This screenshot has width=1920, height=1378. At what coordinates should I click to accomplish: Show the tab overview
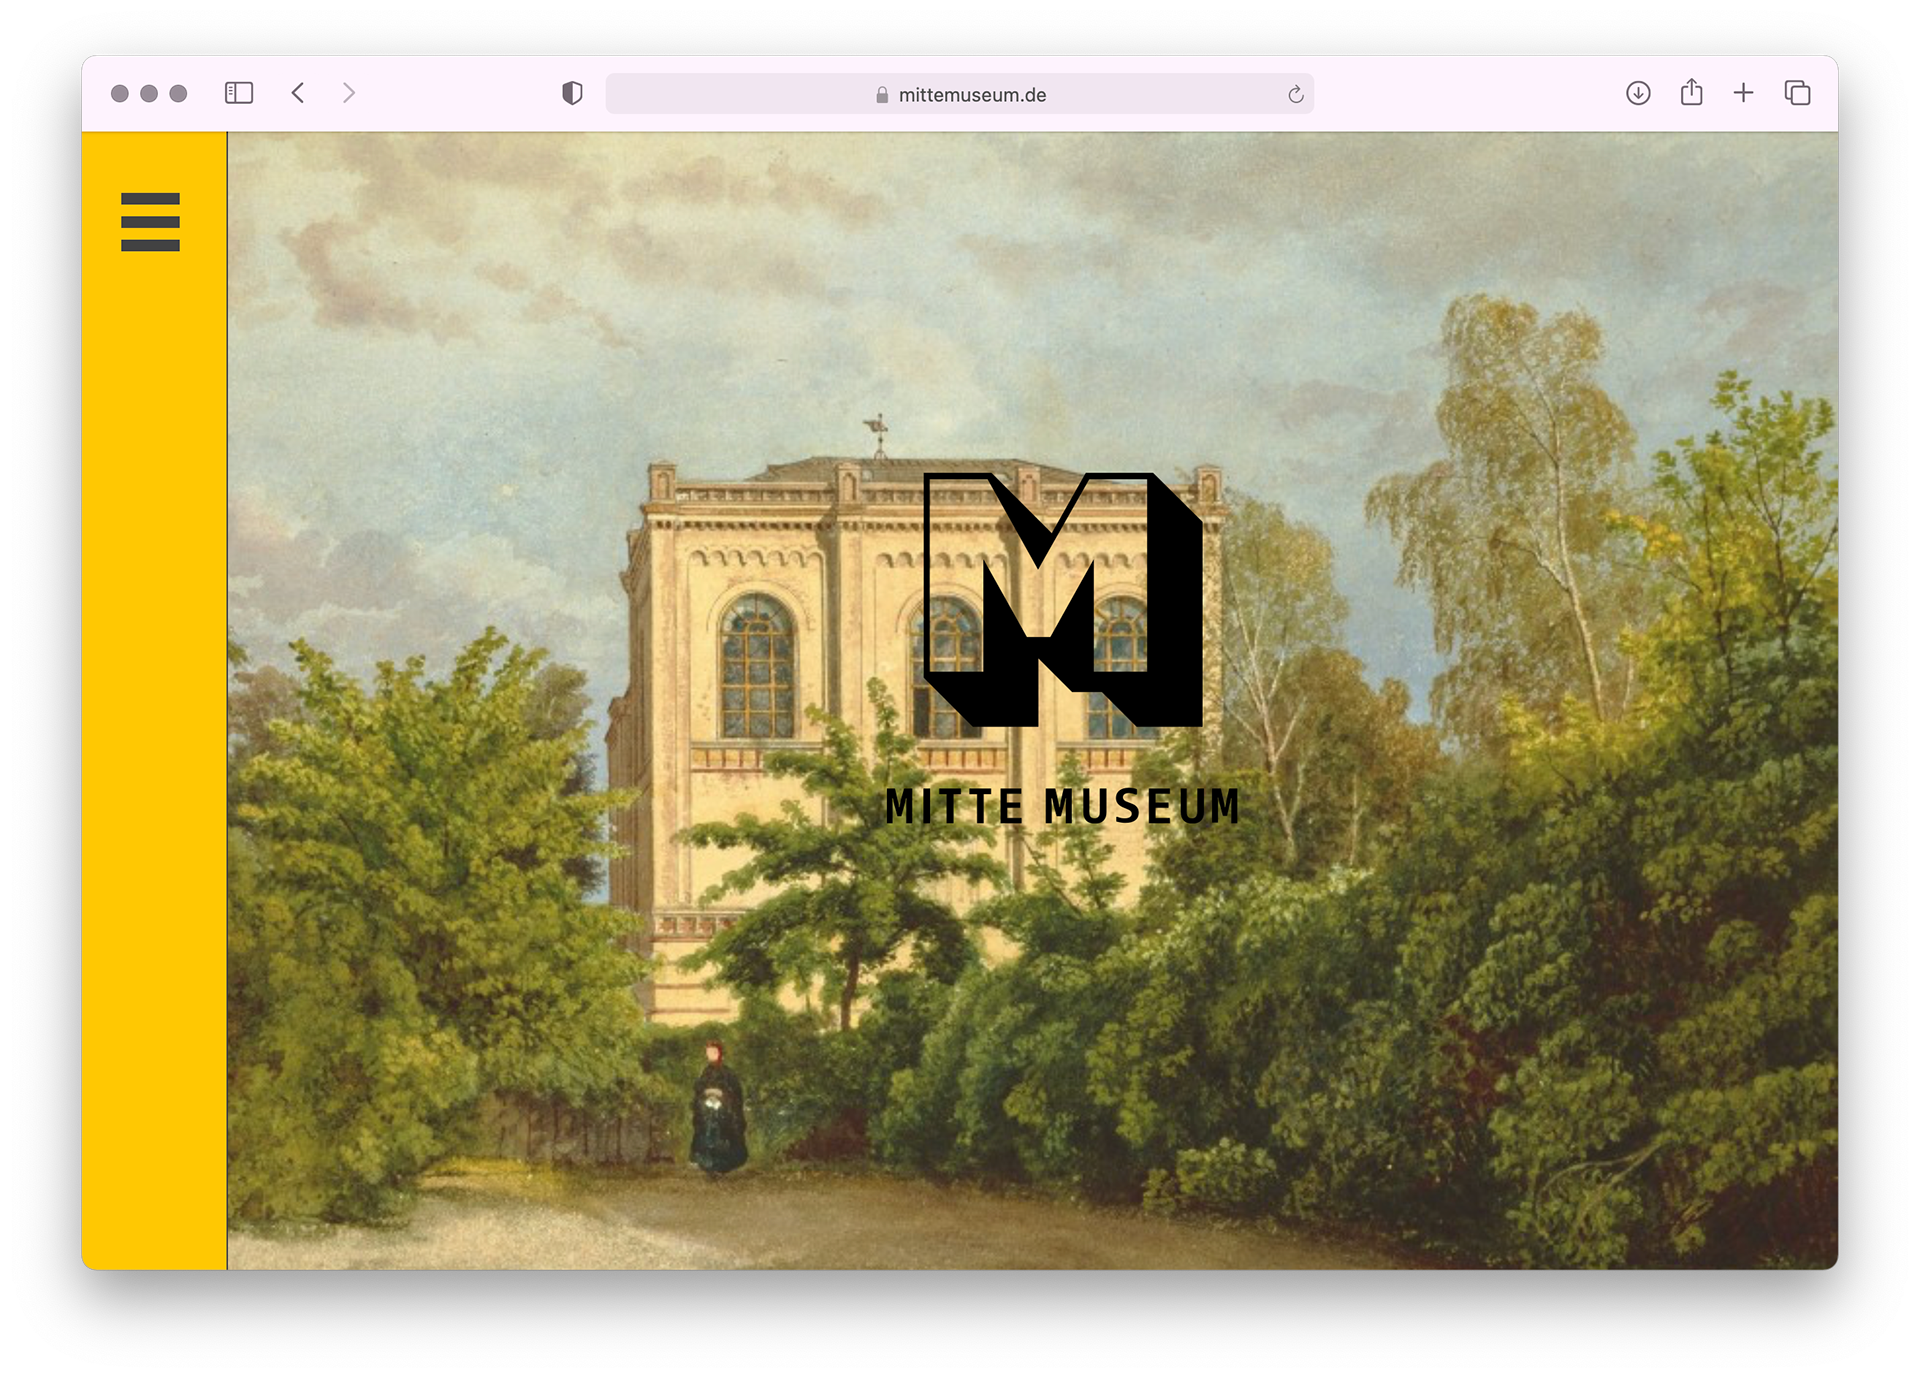(1797, 93)
